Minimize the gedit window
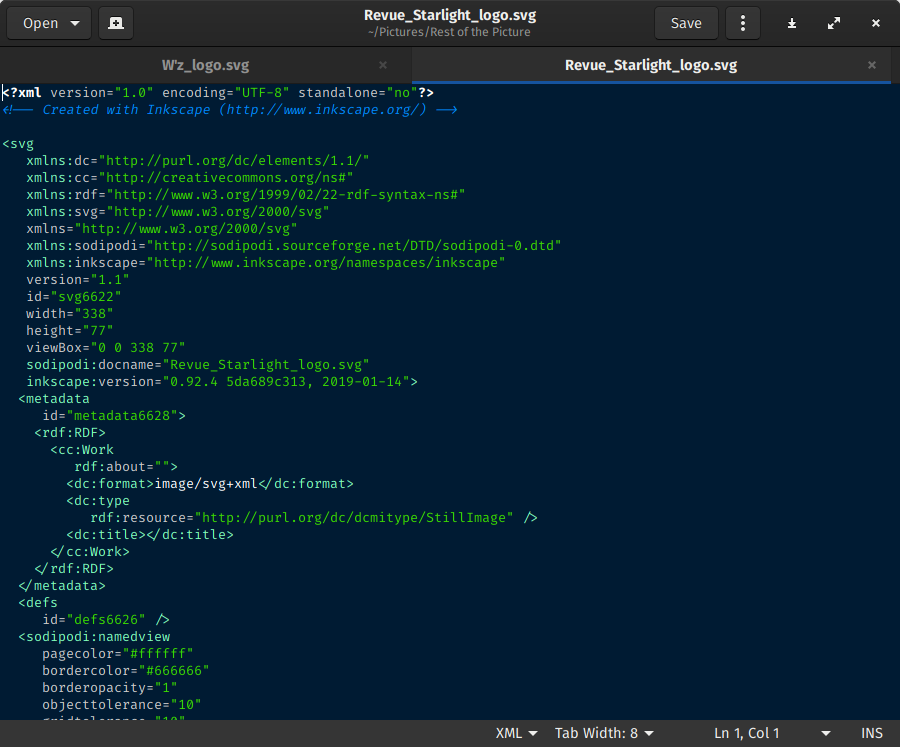 click(x=792, y=23)
